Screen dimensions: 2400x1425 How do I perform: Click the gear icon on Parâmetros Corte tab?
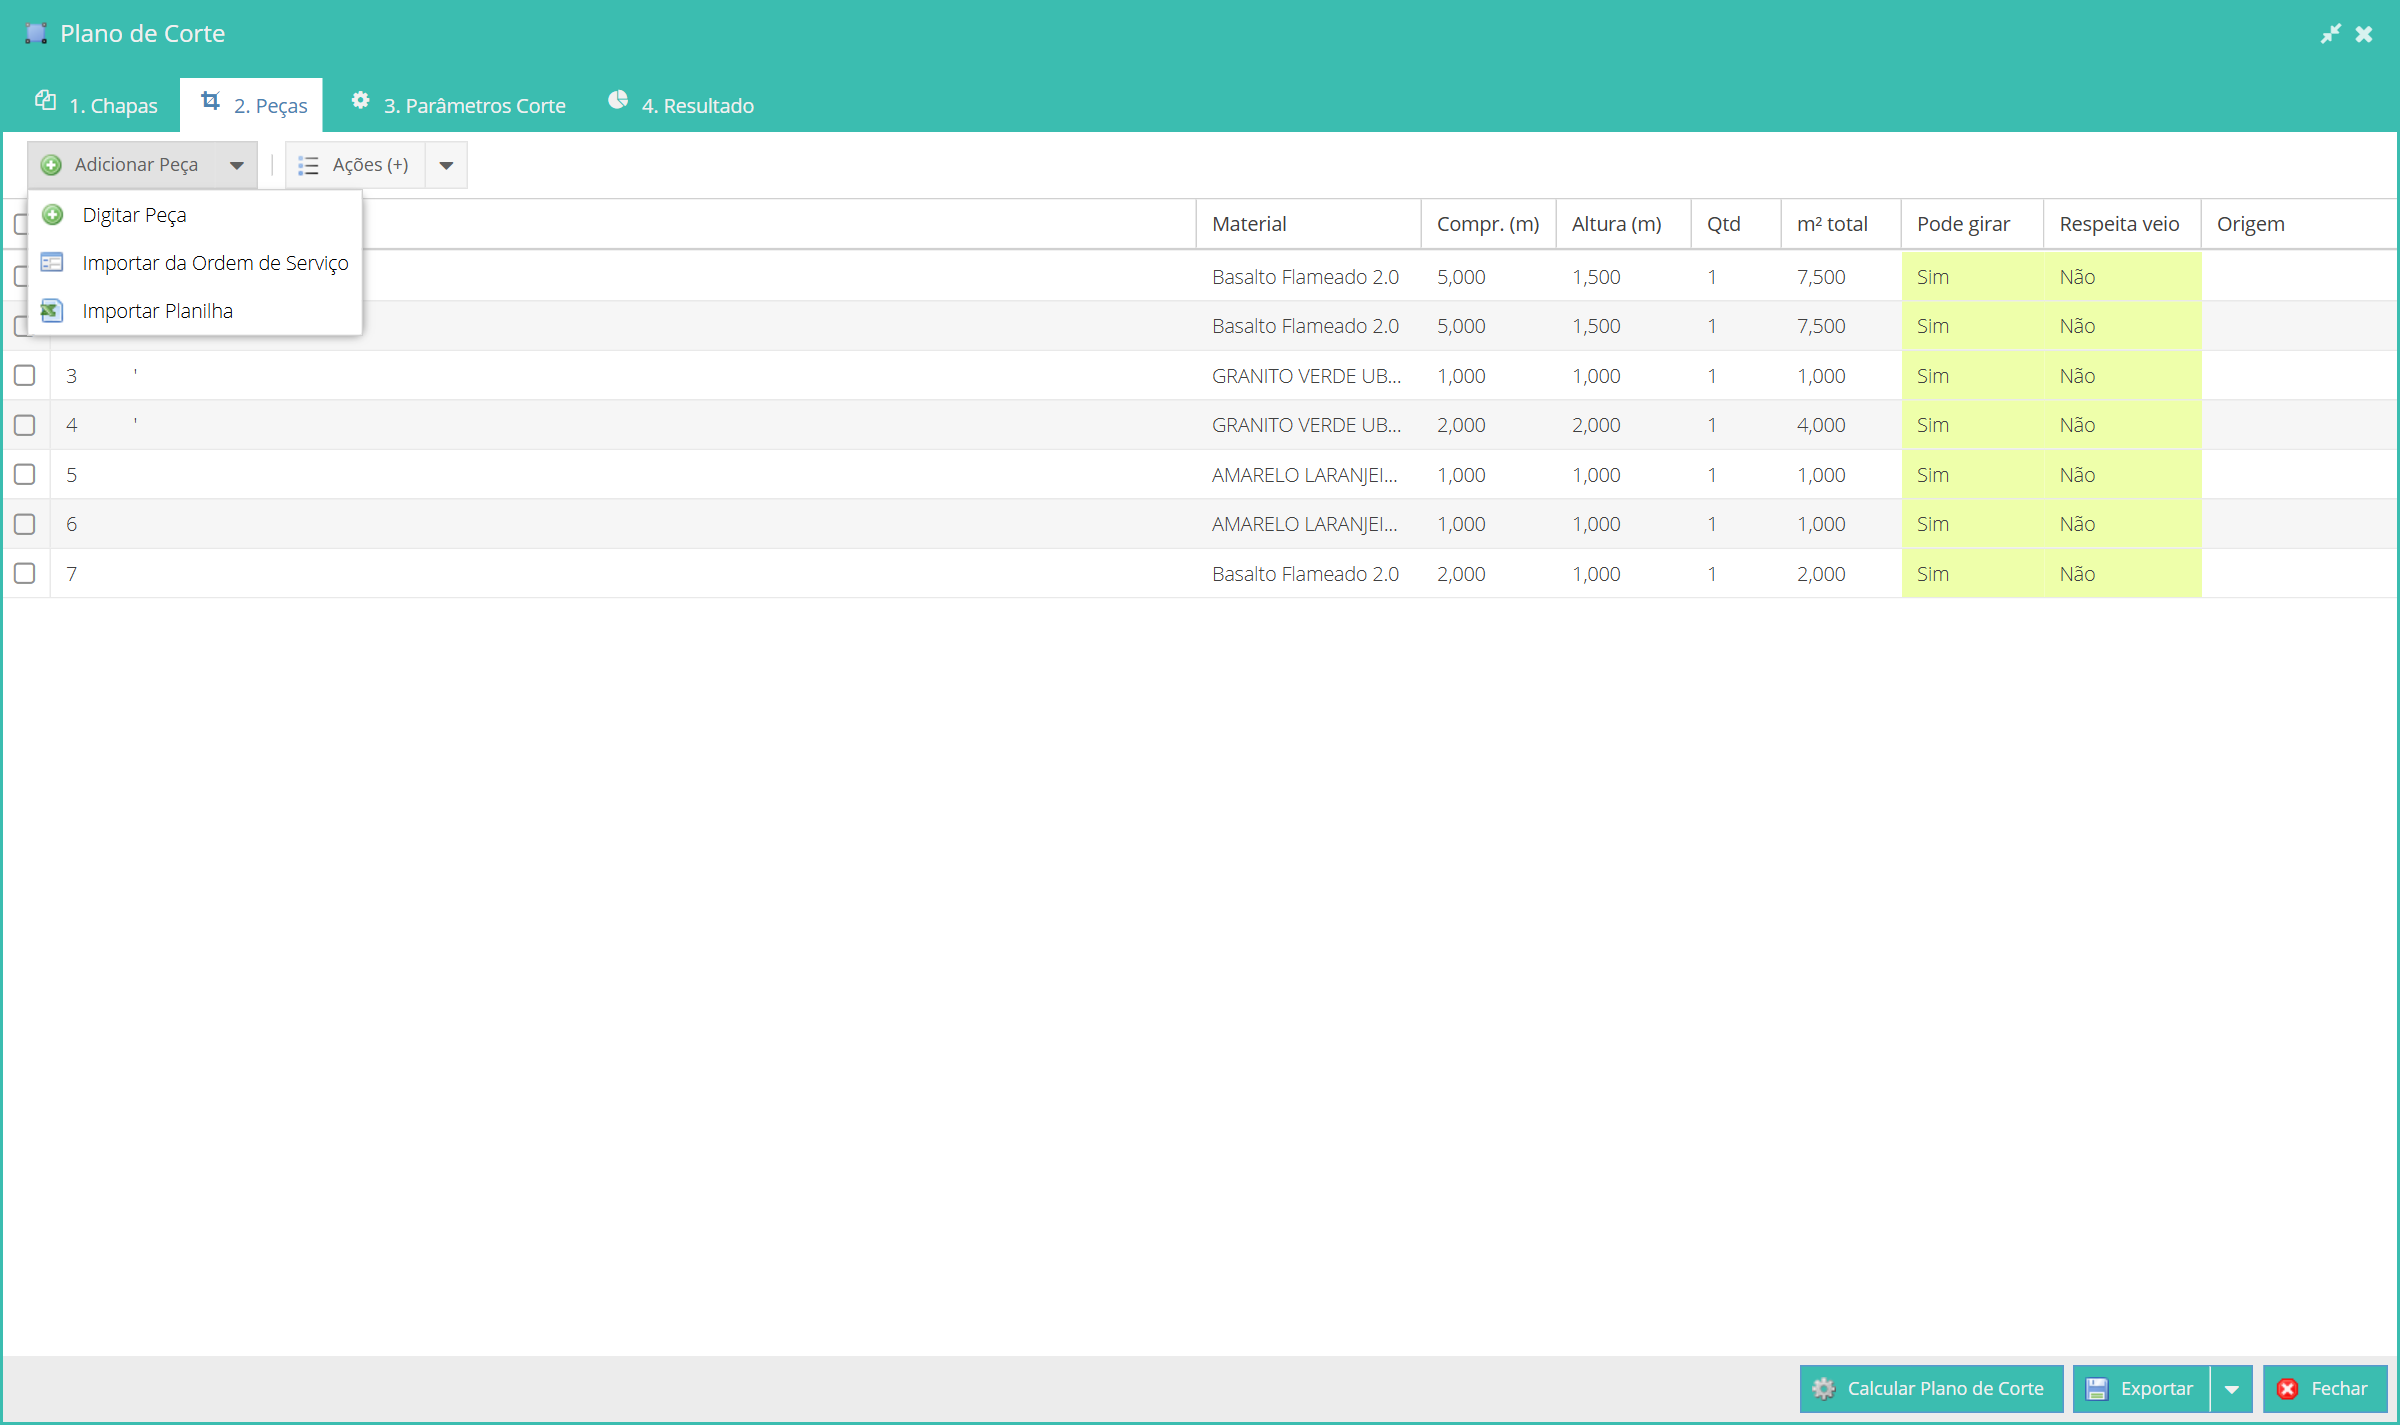click(360, 100)
